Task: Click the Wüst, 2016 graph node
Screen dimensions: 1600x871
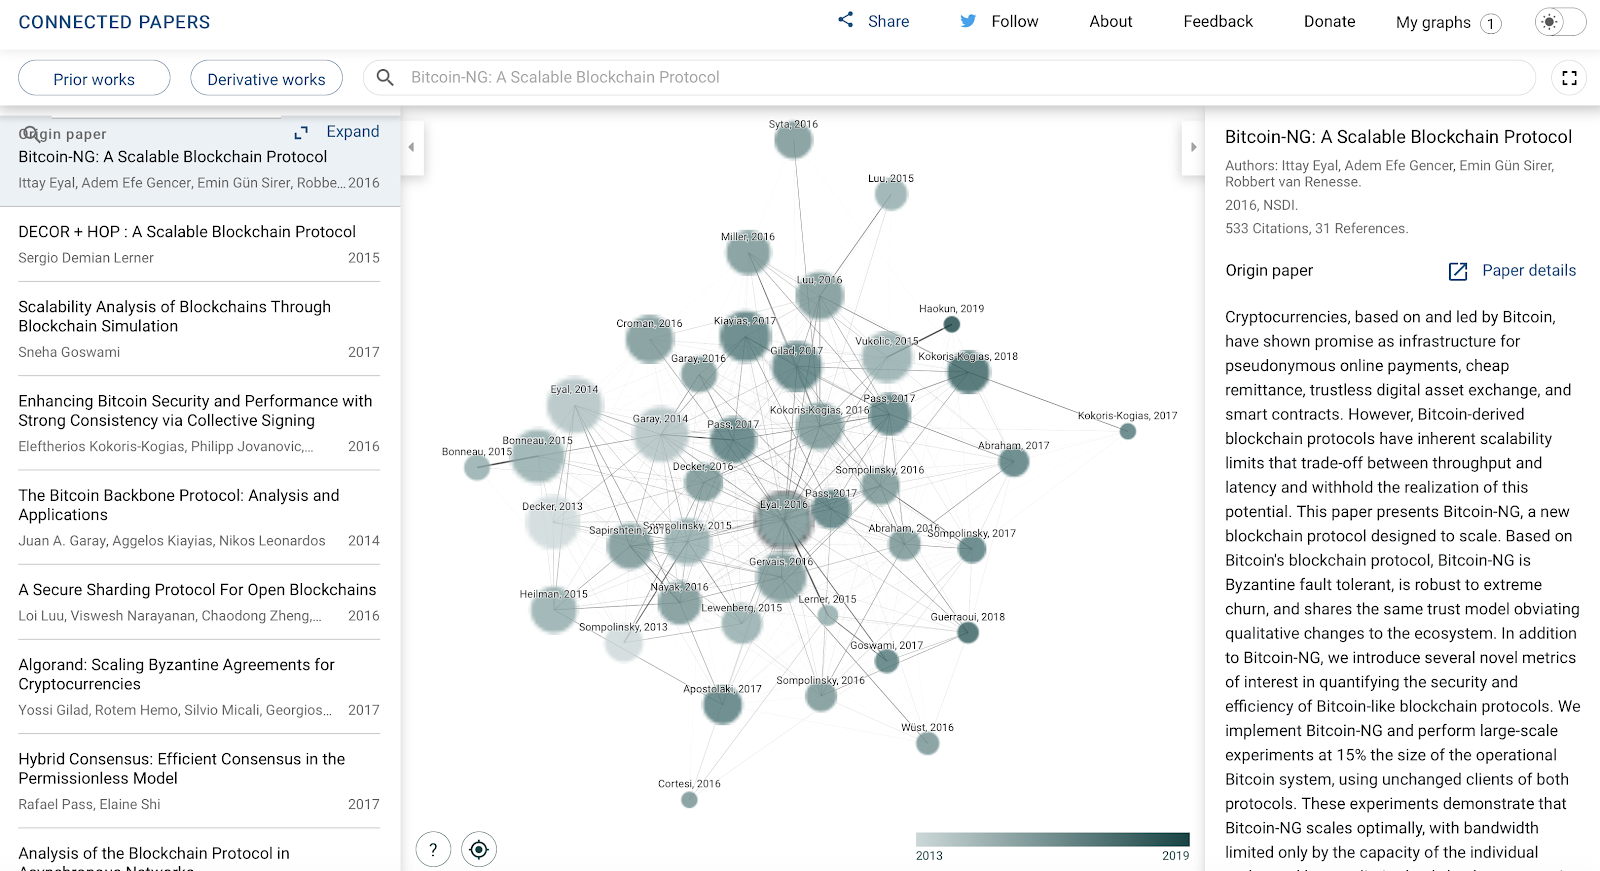Action: 928,743
